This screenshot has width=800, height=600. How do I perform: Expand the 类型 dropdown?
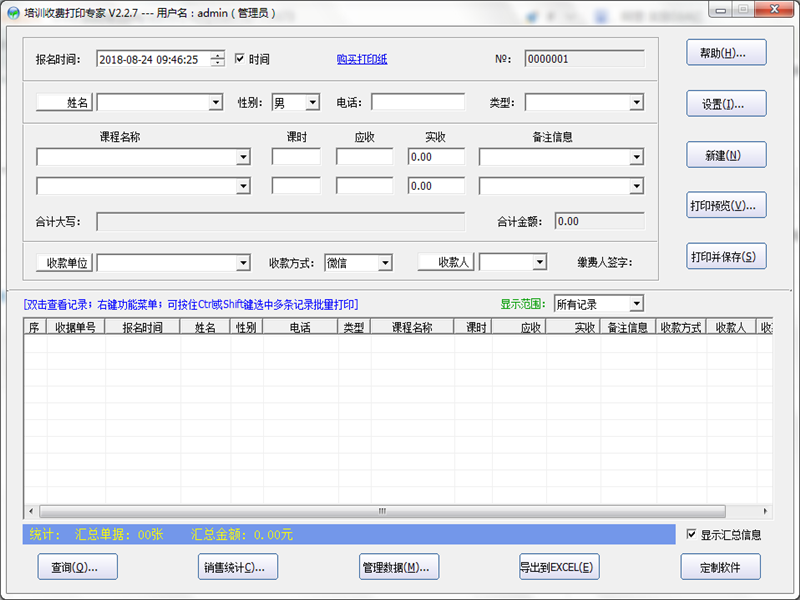point(636,103)
